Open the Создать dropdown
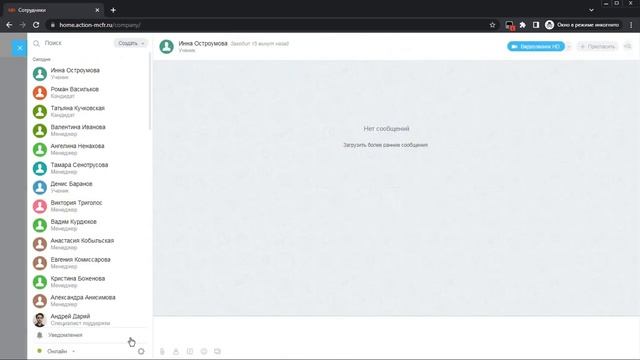 point(130,43)
